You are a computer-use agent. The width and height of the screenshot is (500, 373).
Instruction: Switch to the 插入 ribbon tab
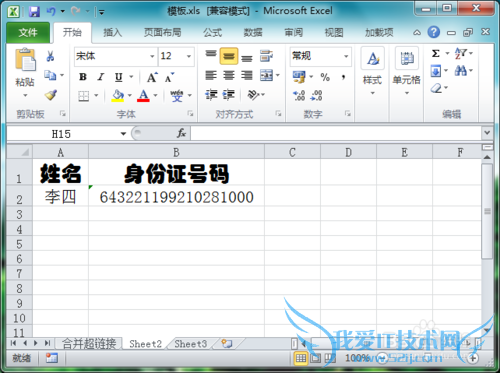click(112, 32)
